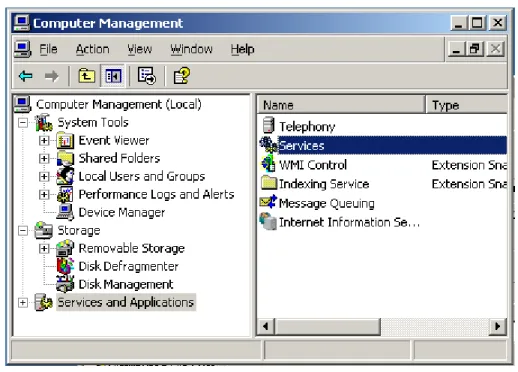Viewport: 518px width, 372px height.
Task: Collapse the System Tools node
Action: pyautogui.click(x=23, y=123)
